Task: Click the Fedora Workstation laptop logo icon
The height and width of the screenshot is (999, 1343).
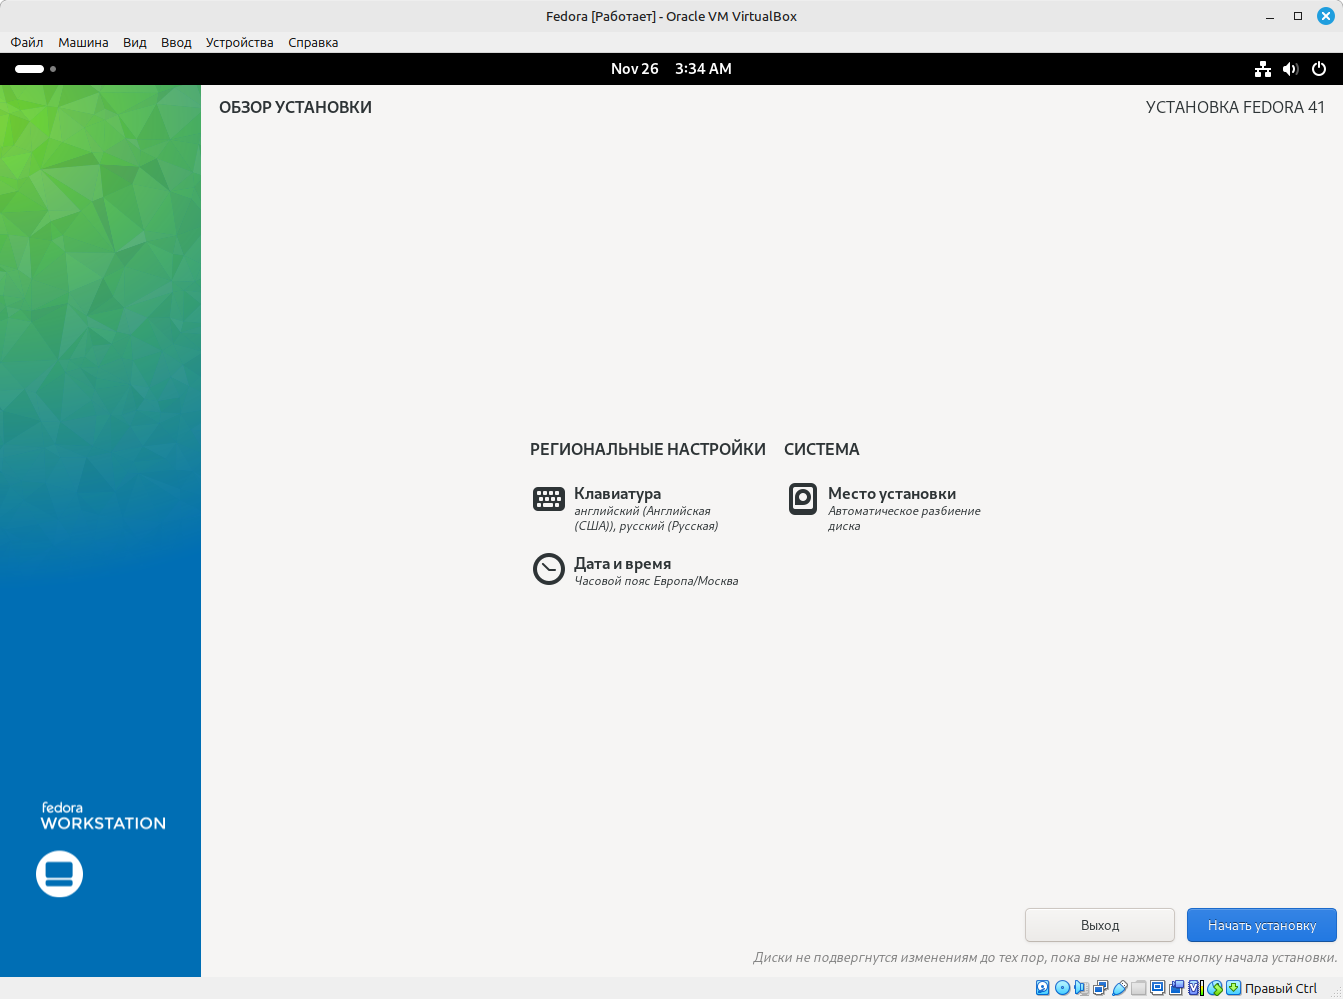Action: pyautogui.click(x=60, y=874)
